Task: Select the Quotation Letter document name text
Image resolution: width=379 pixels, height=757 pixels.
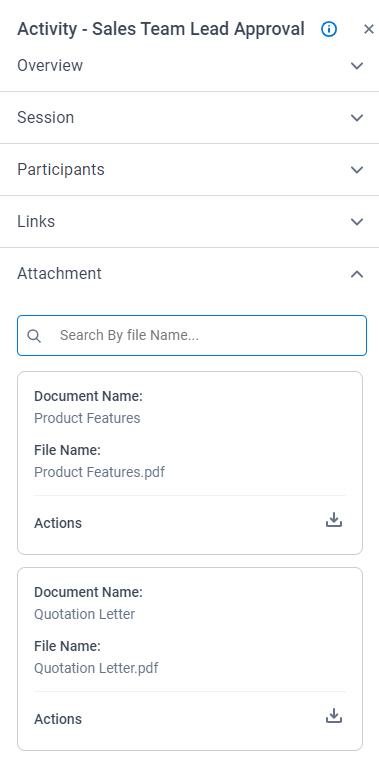Action: (x=84, y=614)
